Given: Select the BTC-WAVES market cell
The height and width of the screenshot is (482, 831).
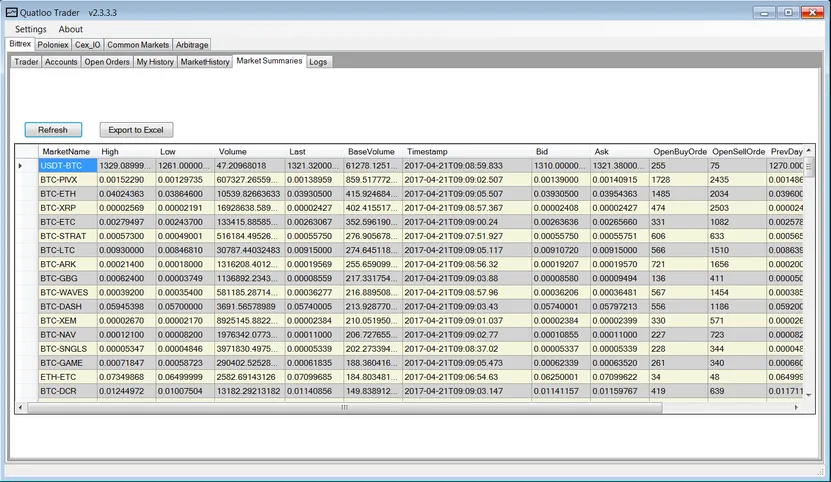Looking at the screenshot, I should [x=68, y=292].
